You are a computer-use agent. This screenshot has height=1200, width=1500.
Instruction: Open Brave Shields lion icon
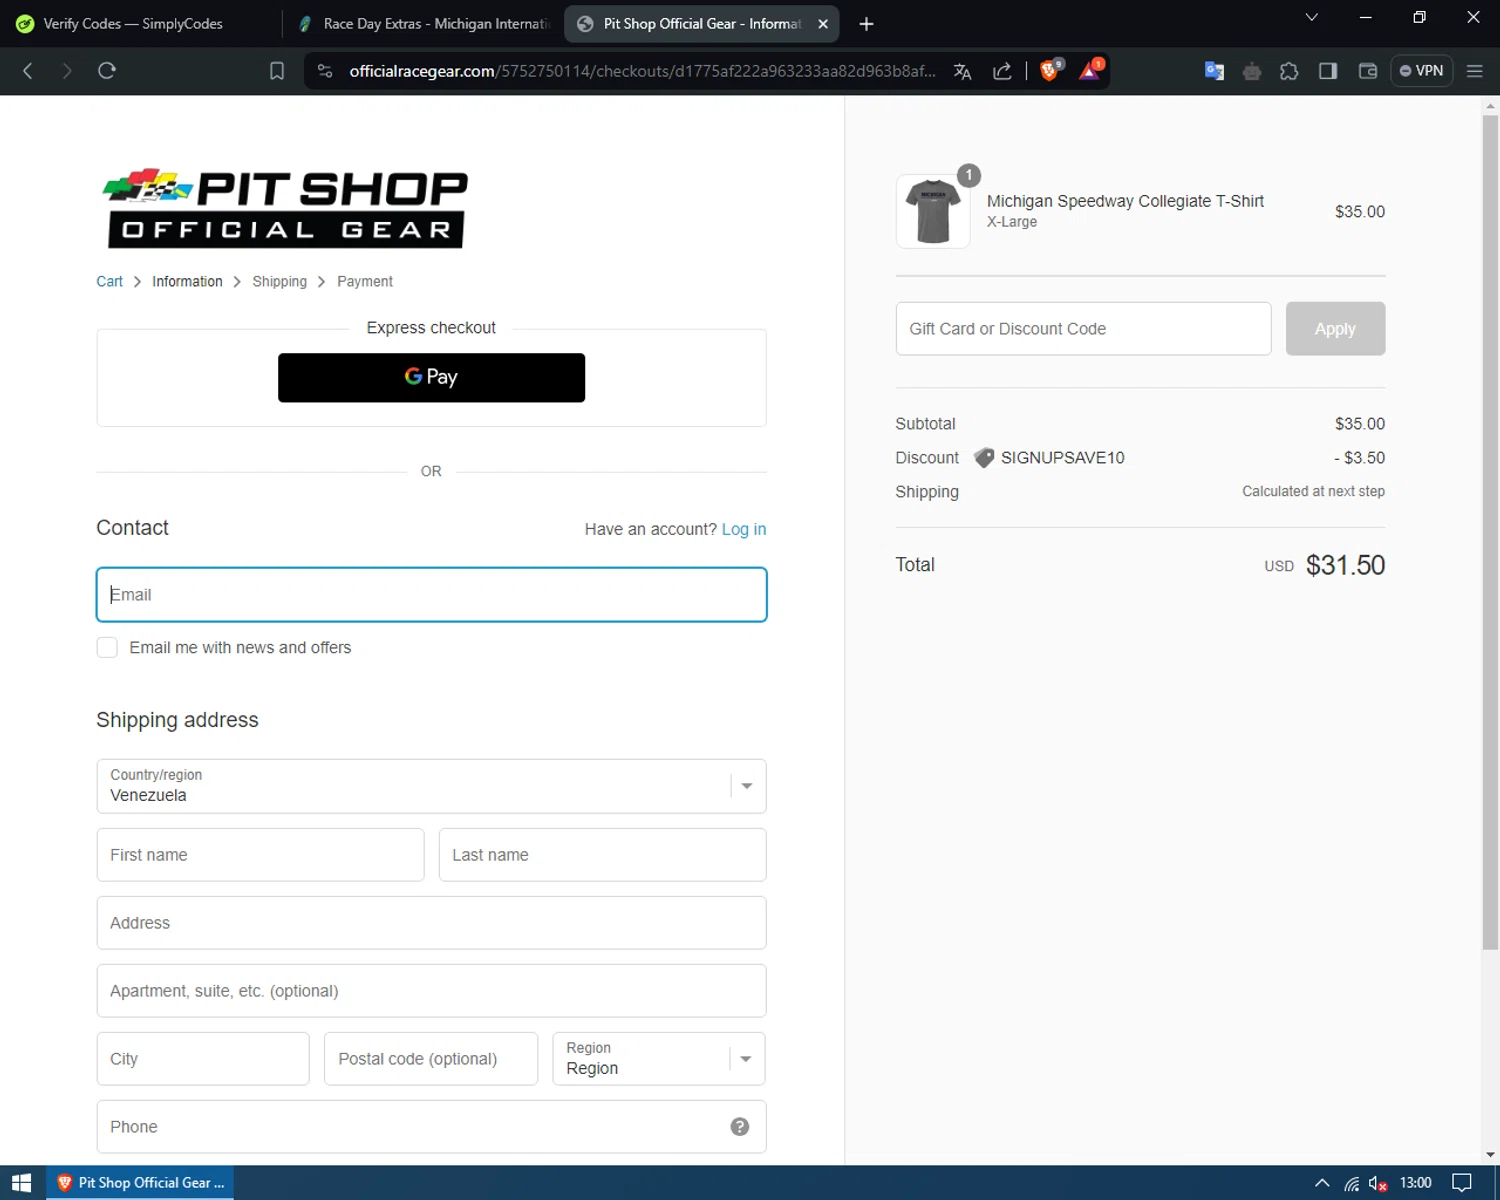pos(1050,70)
